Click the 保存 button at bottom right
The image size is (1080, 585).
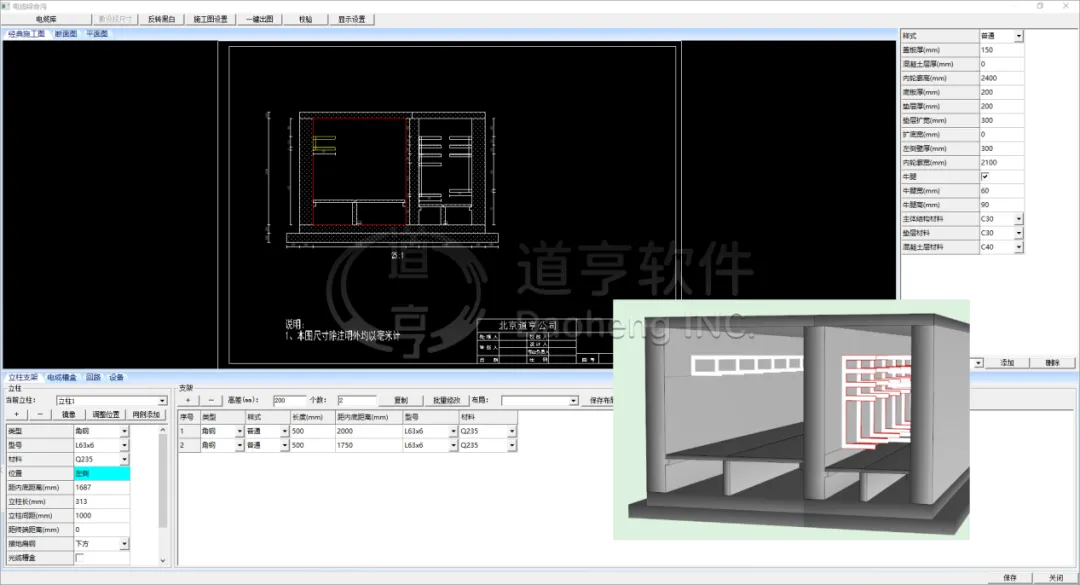point(1009,577)
